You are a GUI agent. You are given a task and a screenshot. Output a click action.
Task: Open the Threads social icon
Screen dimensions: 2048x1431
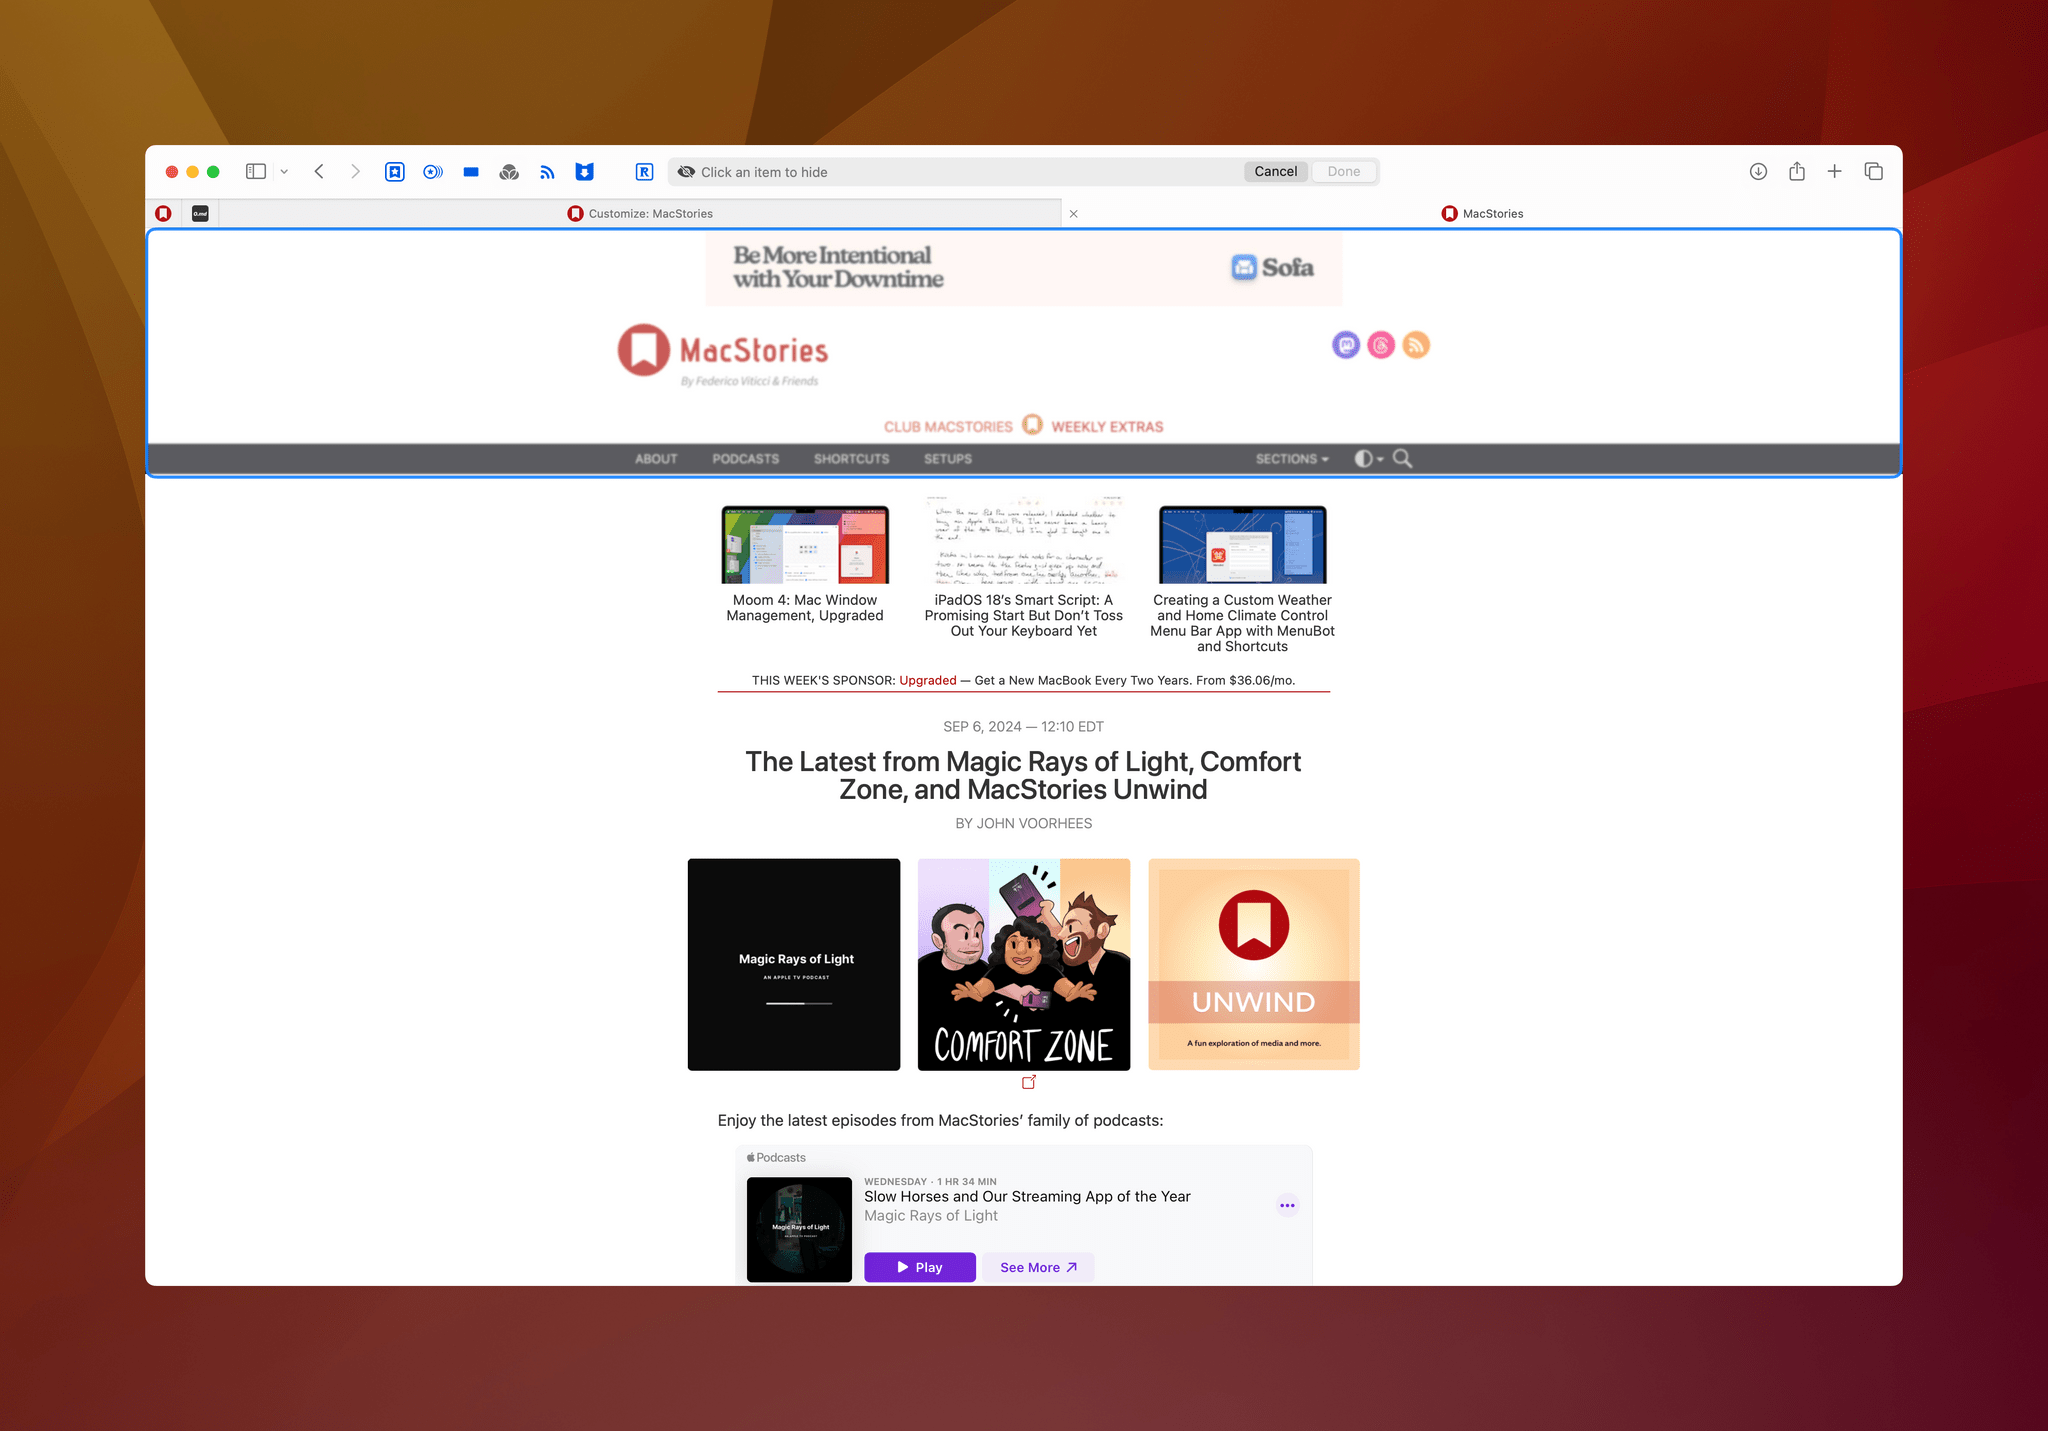click(1381, 345)
